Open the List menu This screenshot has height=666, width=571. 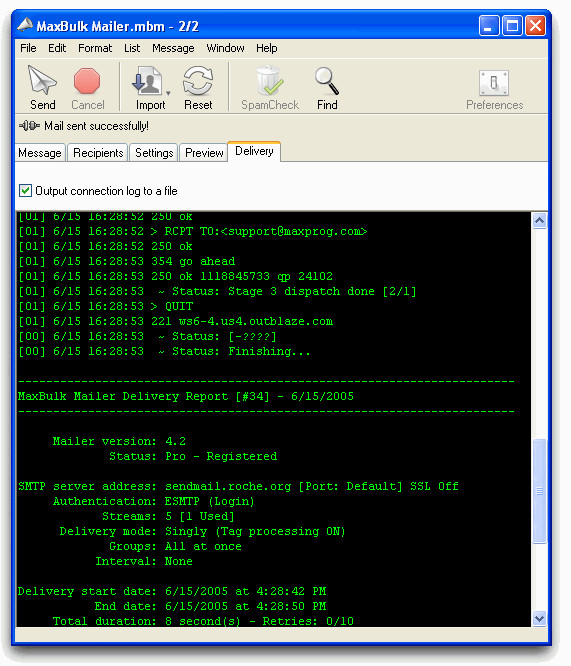coord(132,48)
